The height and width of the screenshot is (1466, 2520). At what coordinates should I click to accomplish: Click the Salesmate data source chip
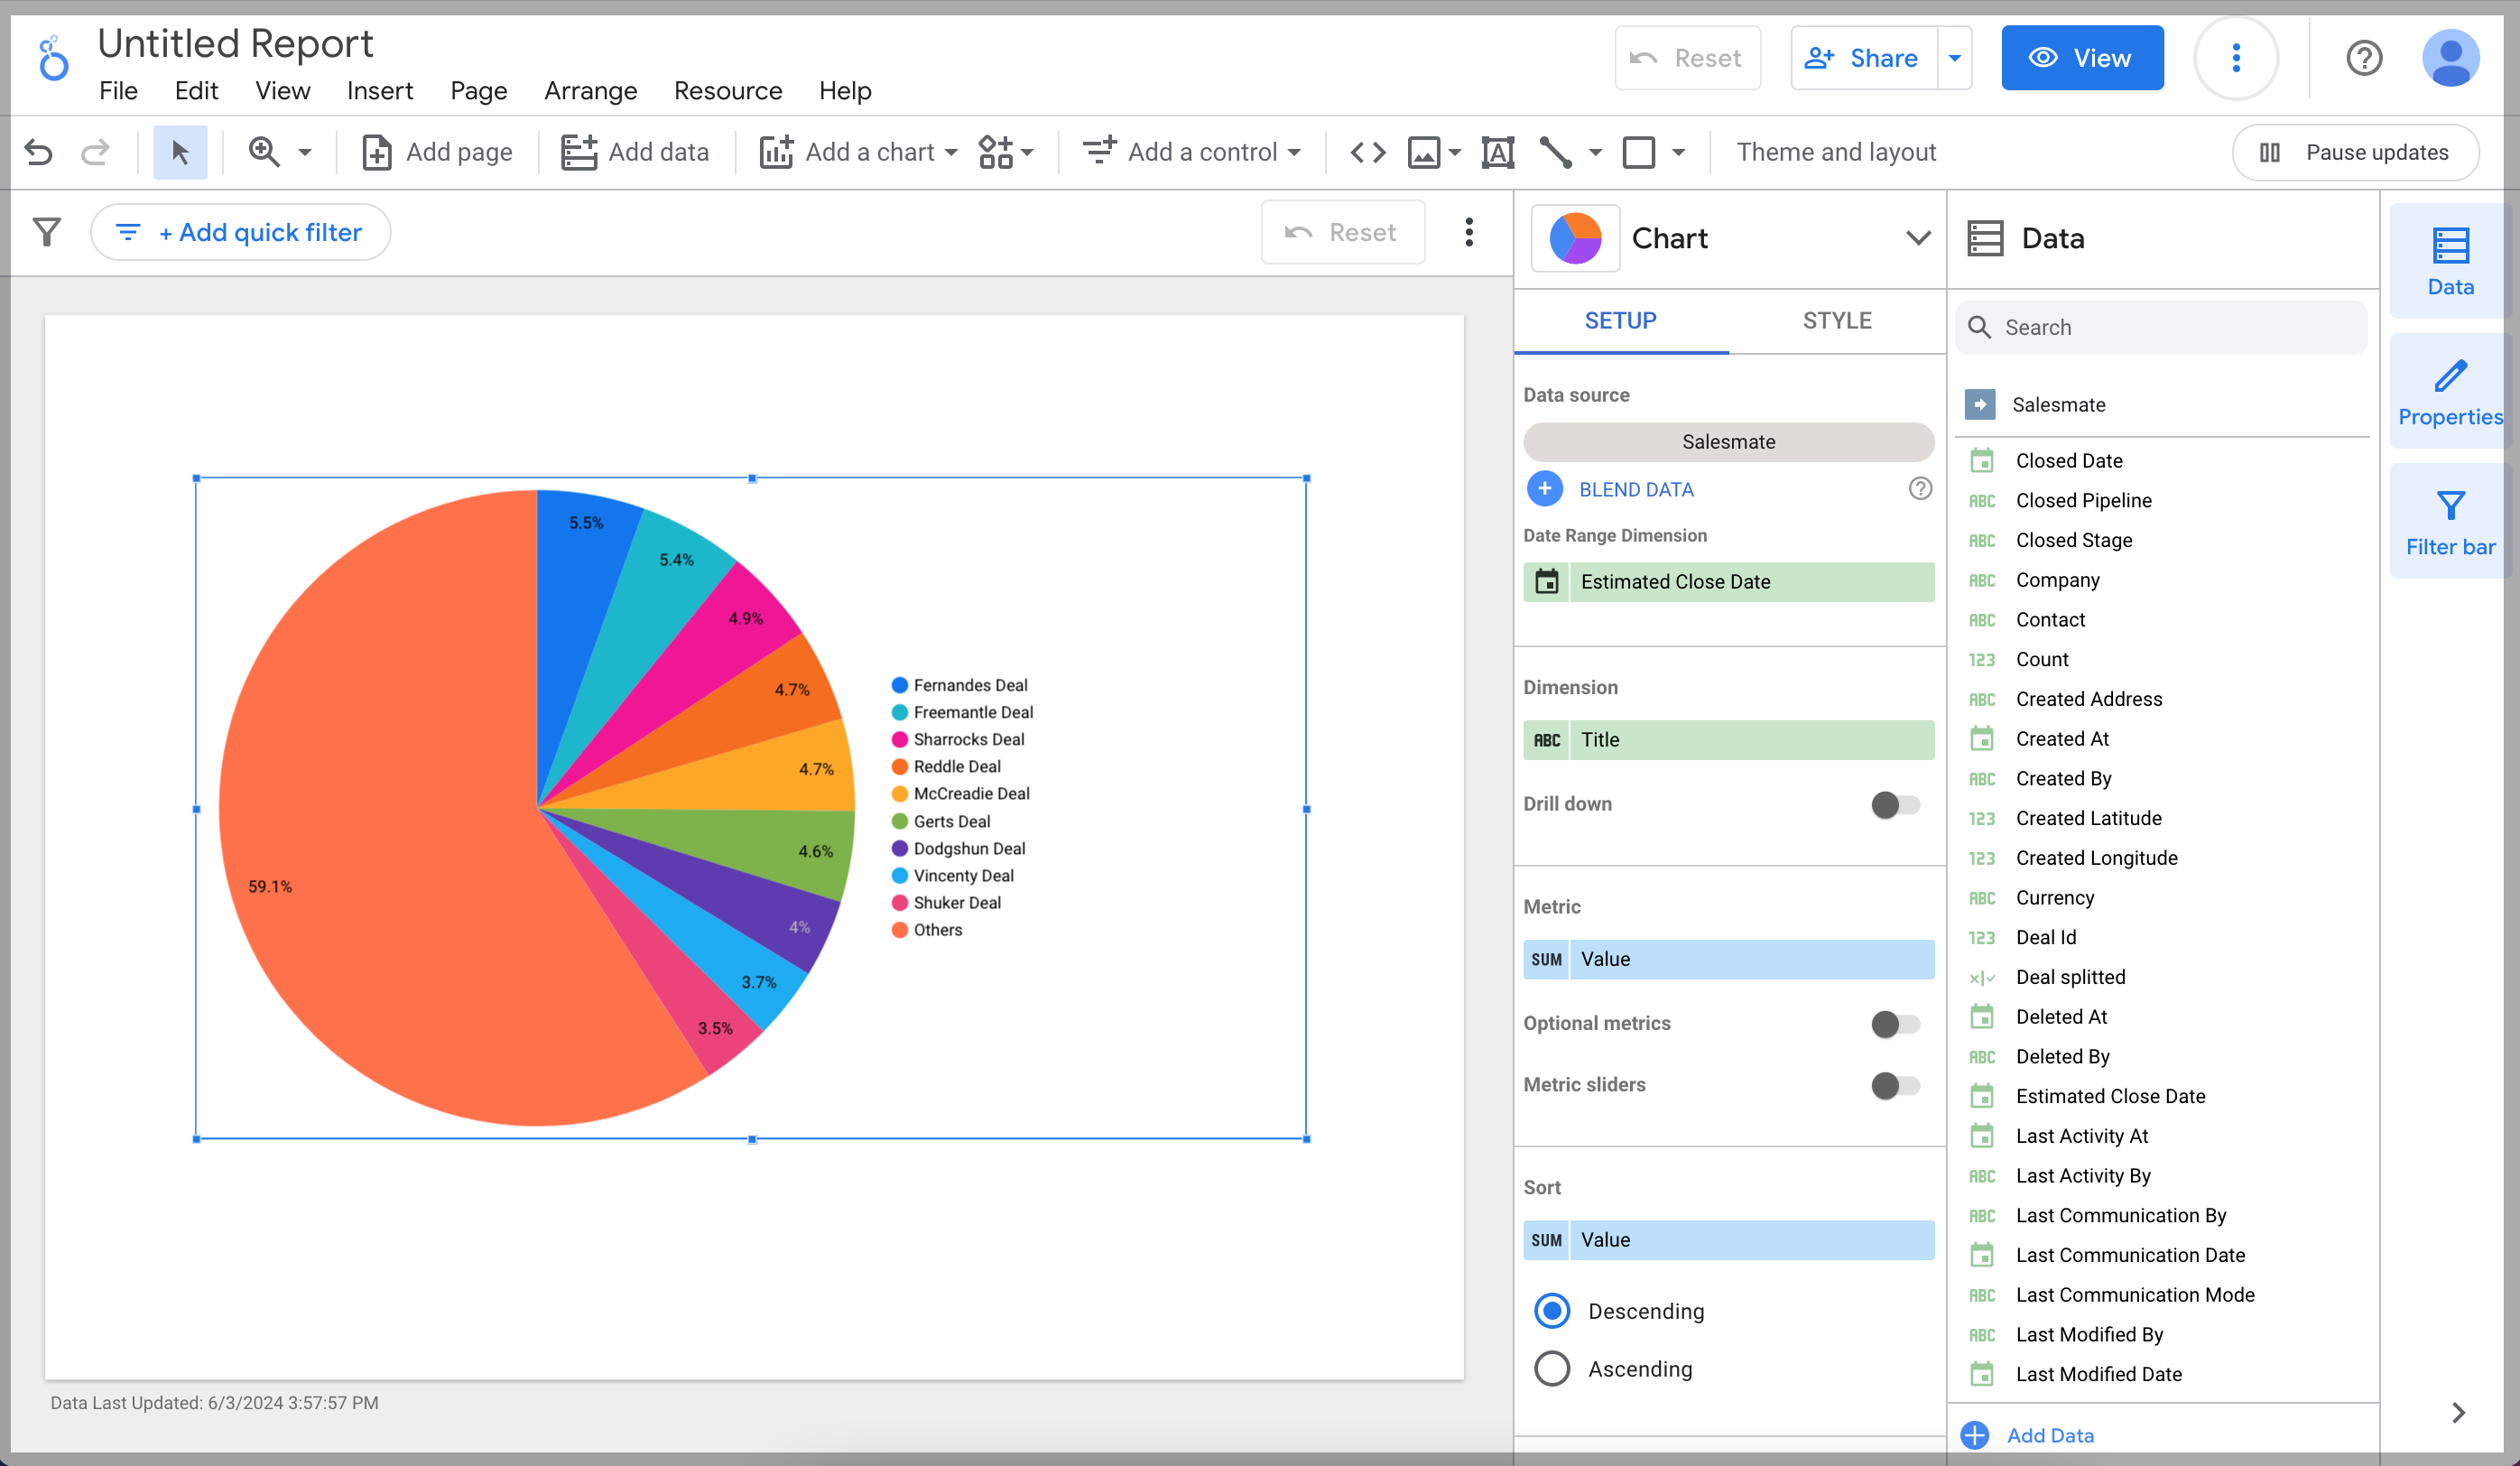tap(1728, 442)
